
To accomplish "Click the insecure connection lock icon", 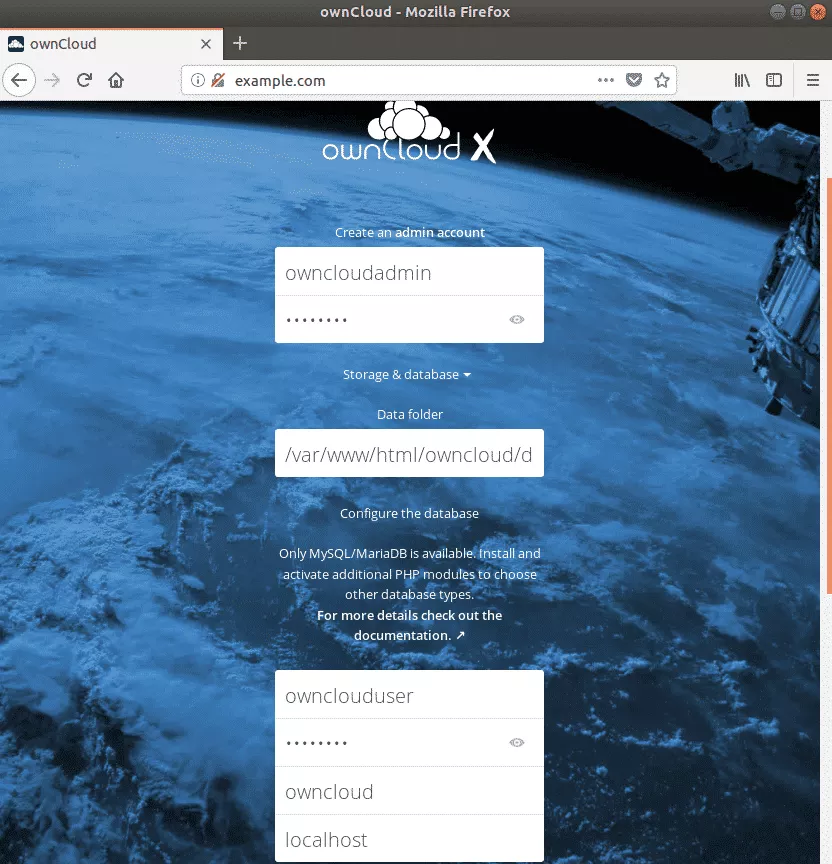I will (218, 80).
